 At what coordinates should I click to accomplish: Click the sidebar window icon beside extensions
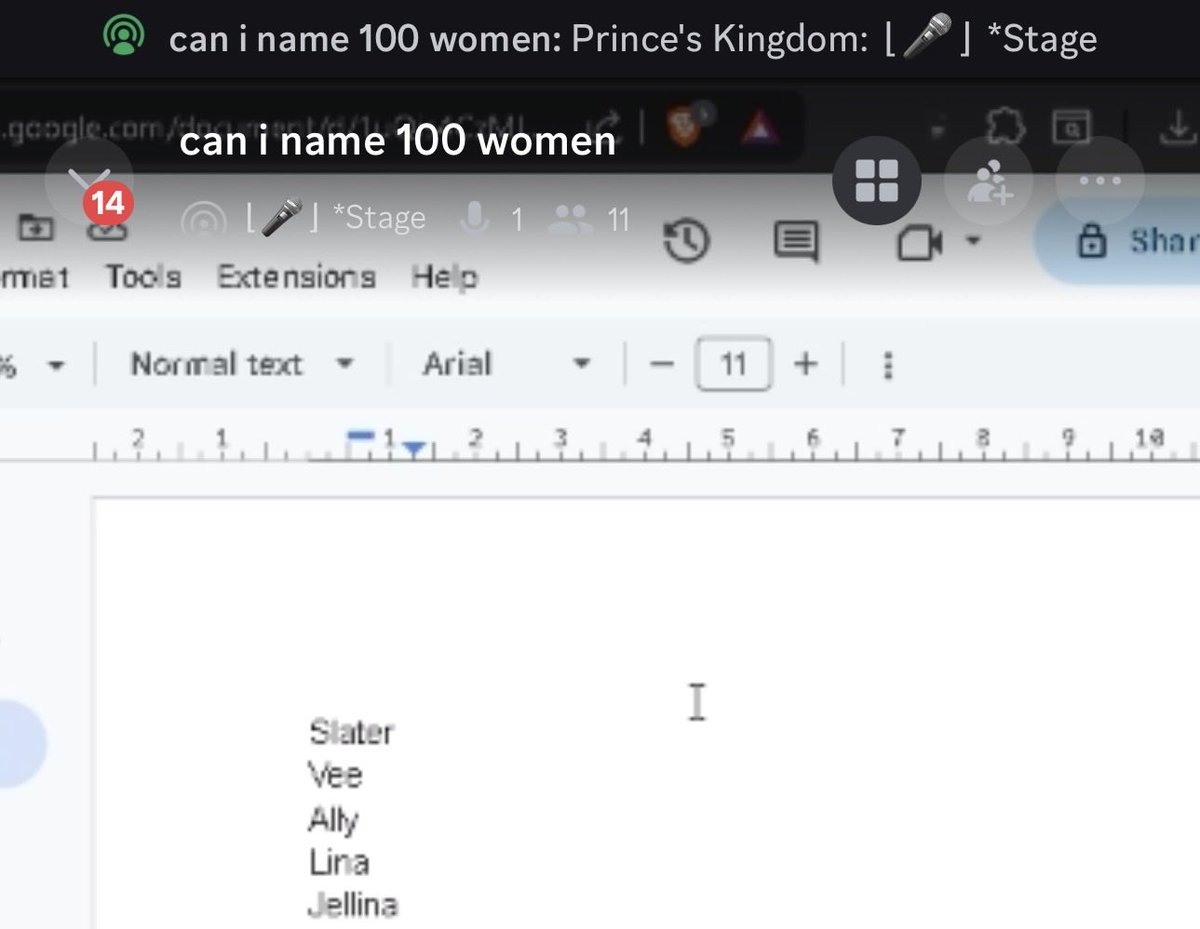tap(1071, 127)
